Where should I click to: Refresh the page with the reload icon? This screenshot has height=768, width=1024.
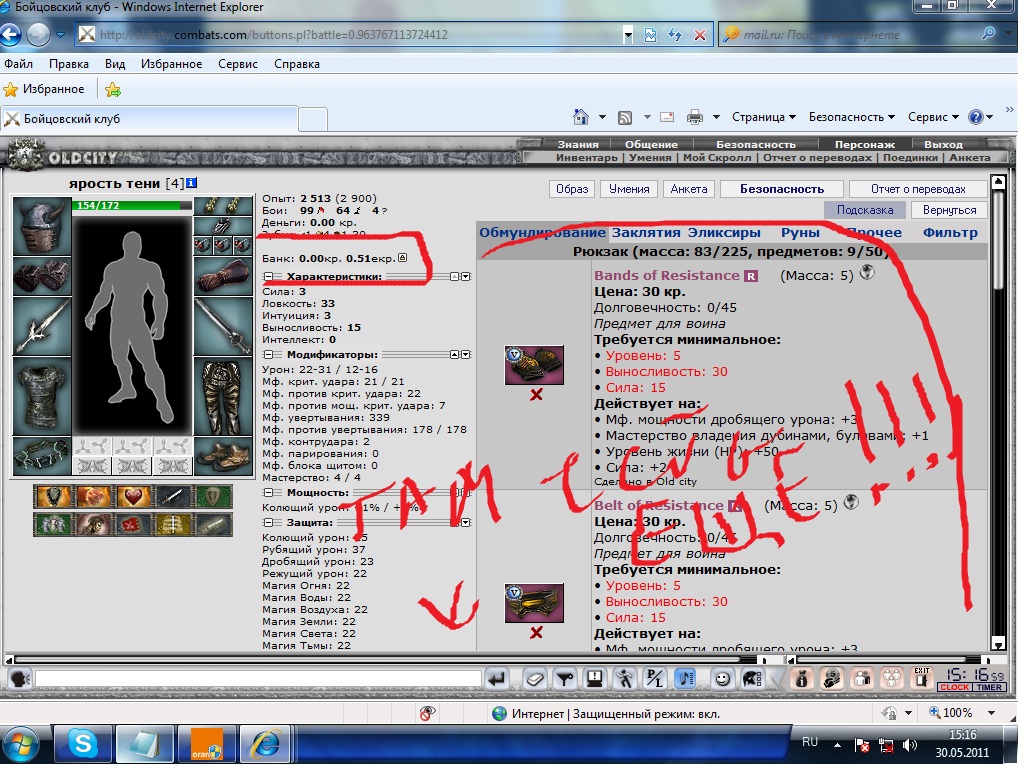point(675,35)
